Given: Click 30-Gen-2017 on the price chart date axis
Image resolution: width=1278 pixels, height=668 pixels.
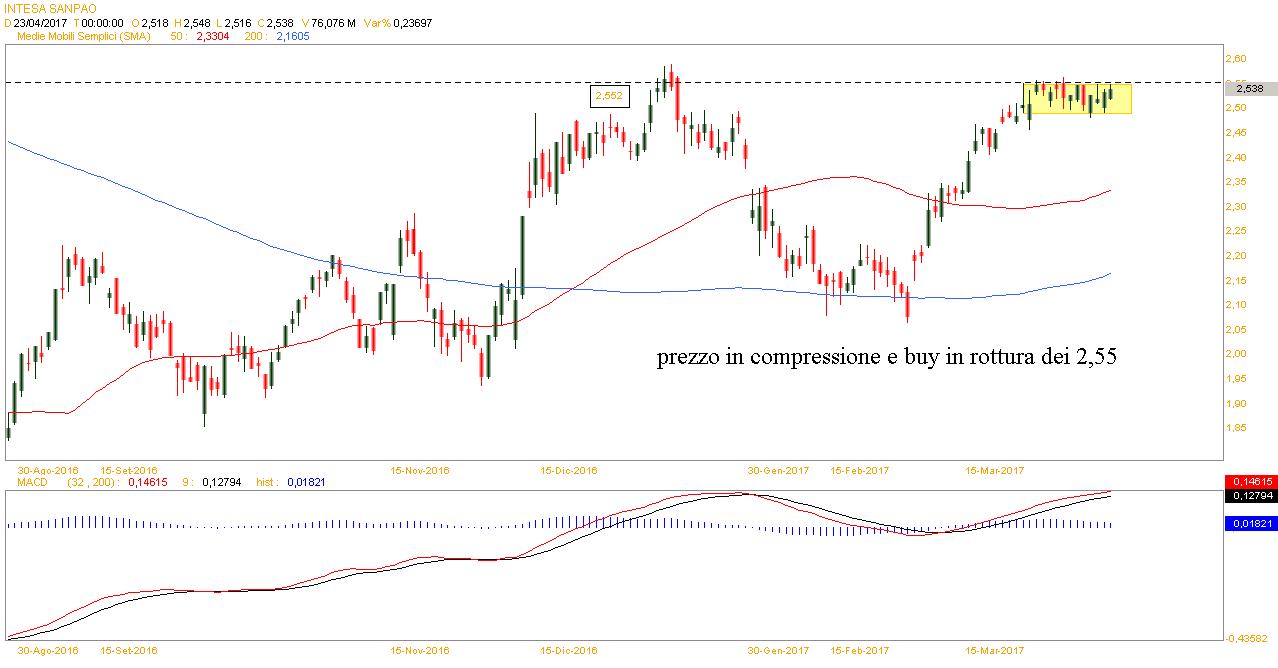Looking at the screenshot, I should (779, 469).
